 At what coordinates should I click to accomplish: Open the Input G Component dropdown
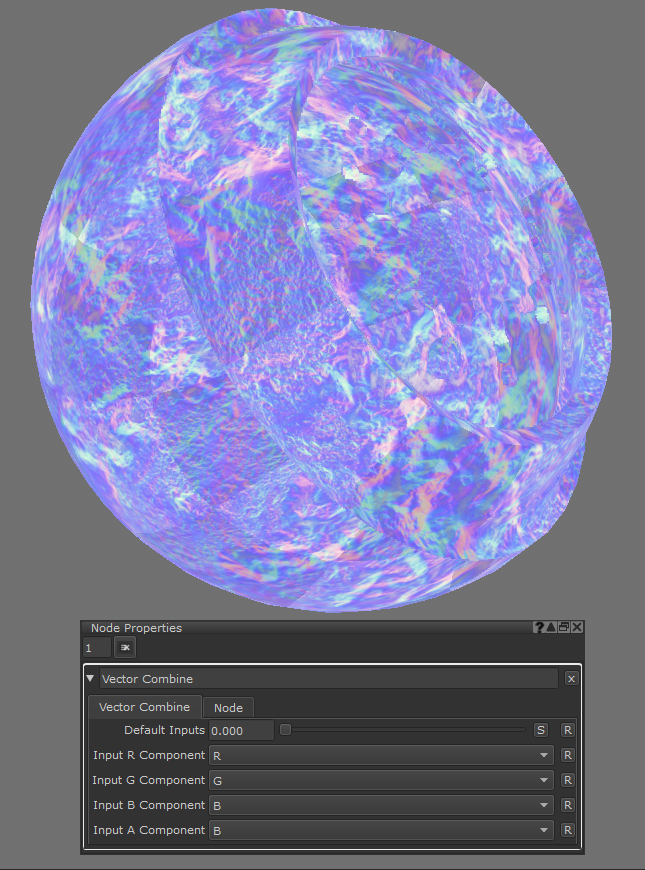point(381,780)
